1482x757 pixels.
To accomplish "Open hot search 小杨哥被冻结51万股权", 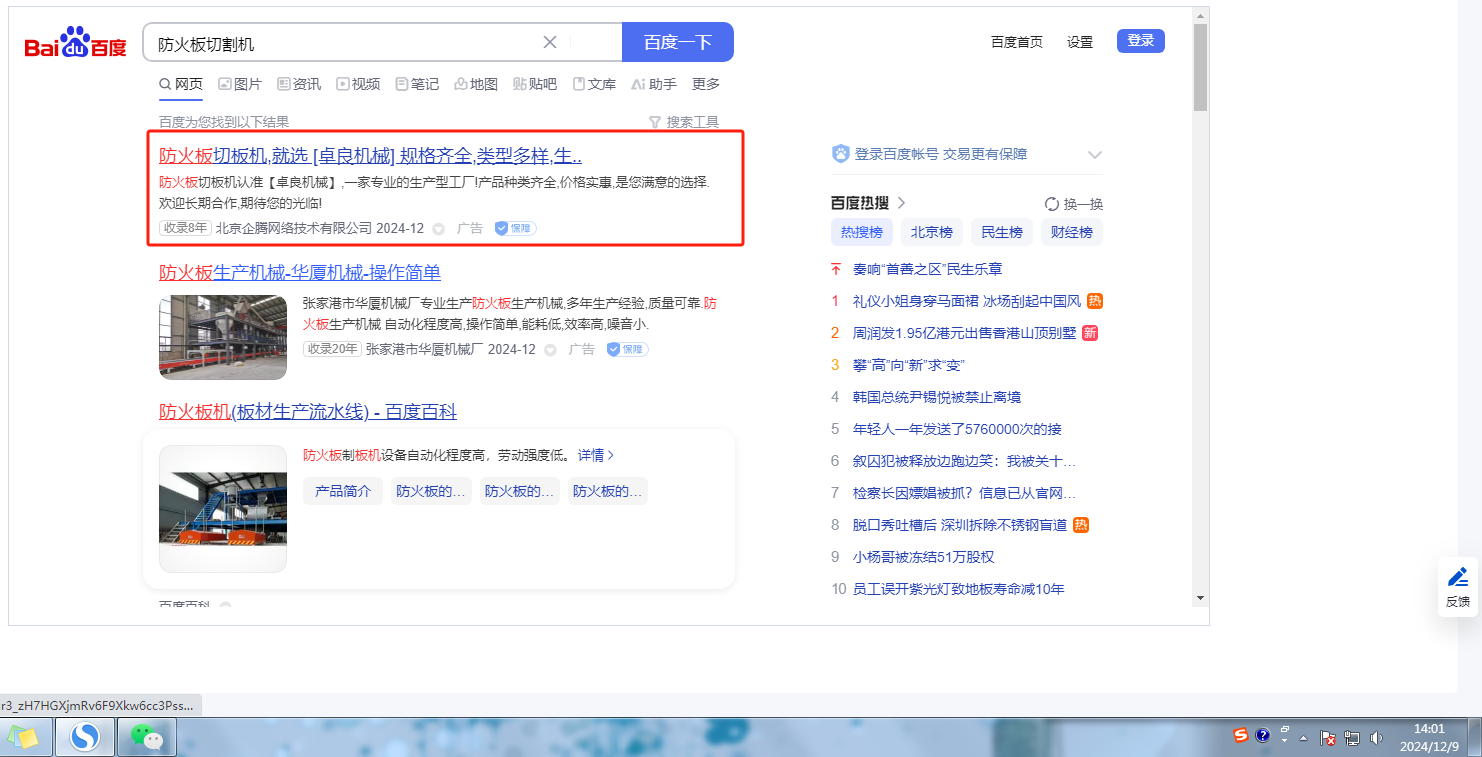I will (x=924, y=557).
